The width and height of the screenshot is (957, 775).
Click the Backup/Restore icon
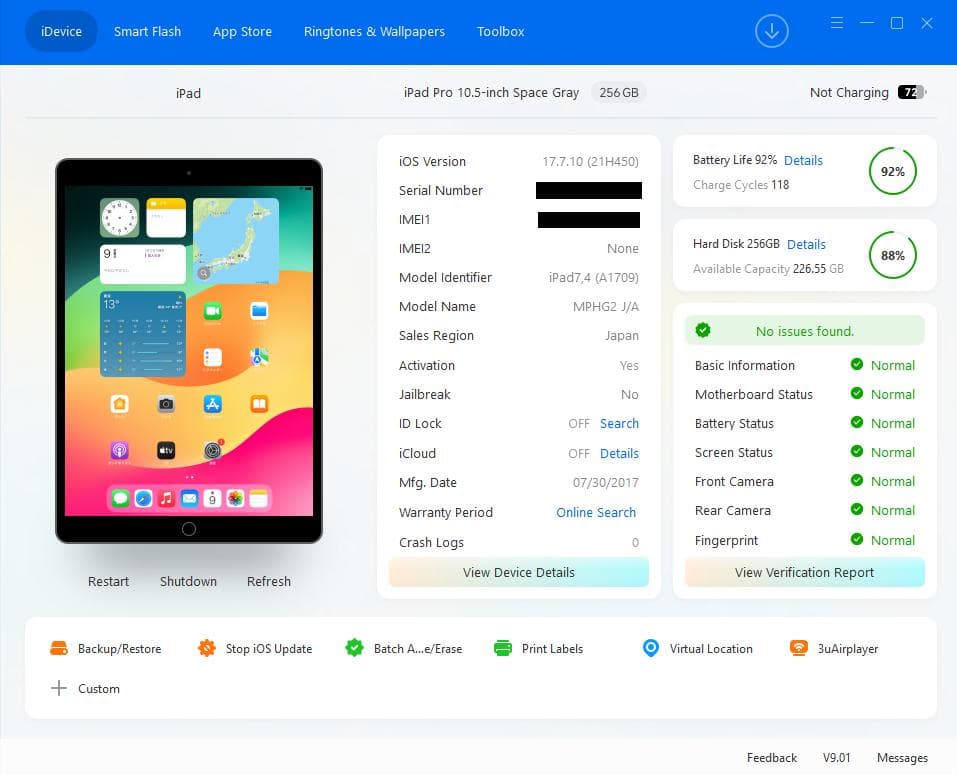pos(59,648)
